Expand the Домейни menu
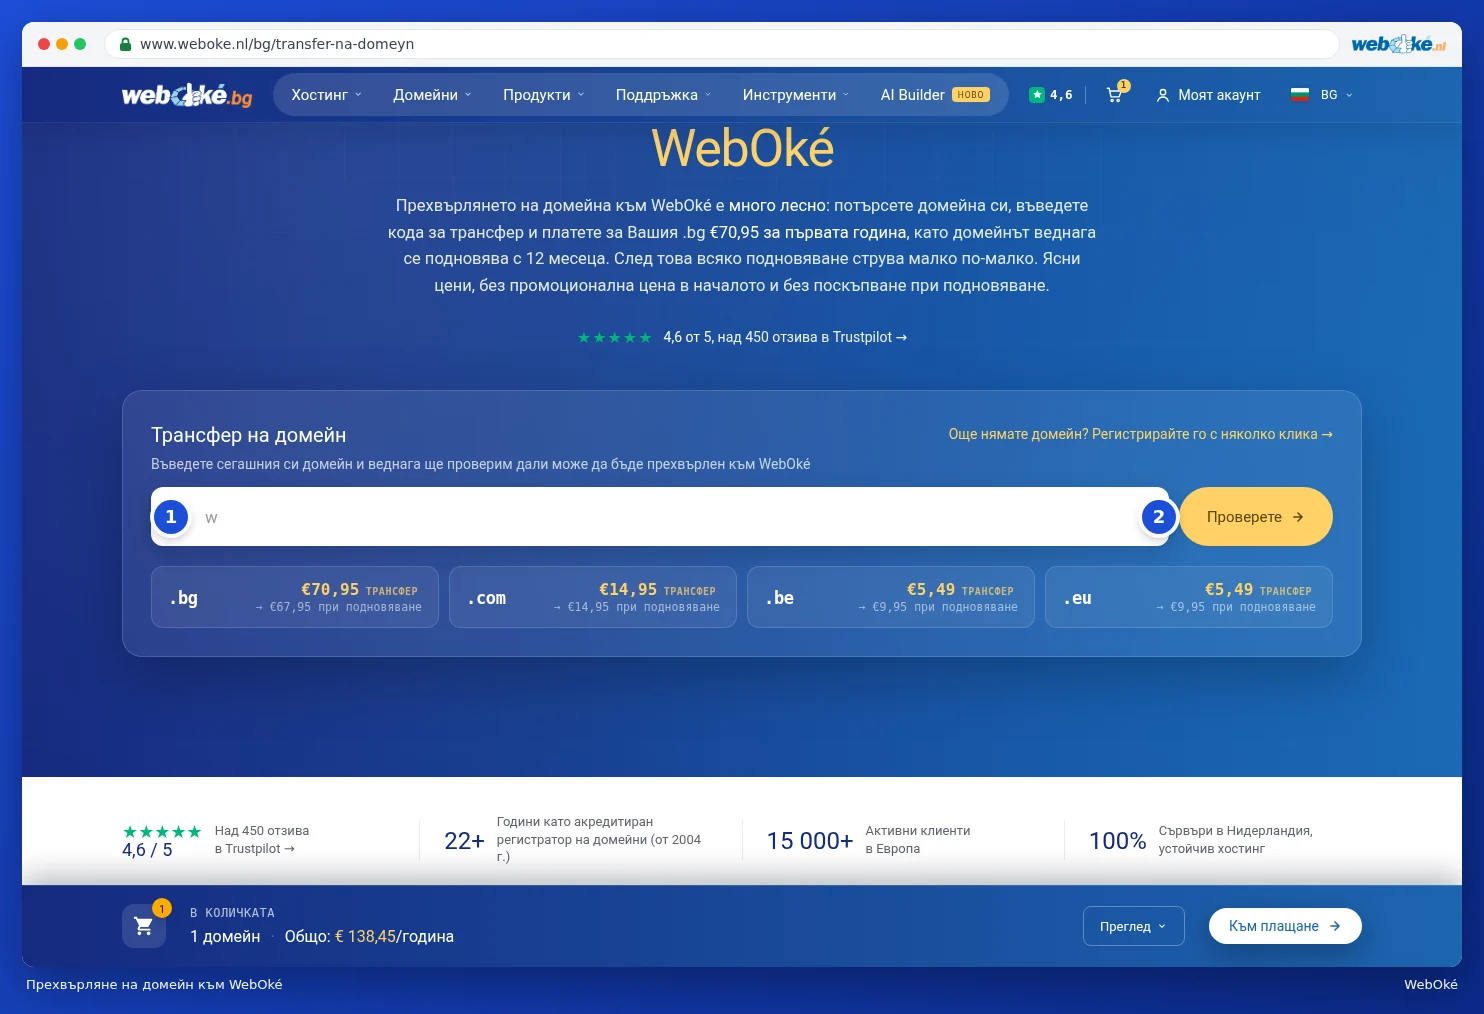The width and height of the screenshot is (1484, 1014). pos(432,95)
